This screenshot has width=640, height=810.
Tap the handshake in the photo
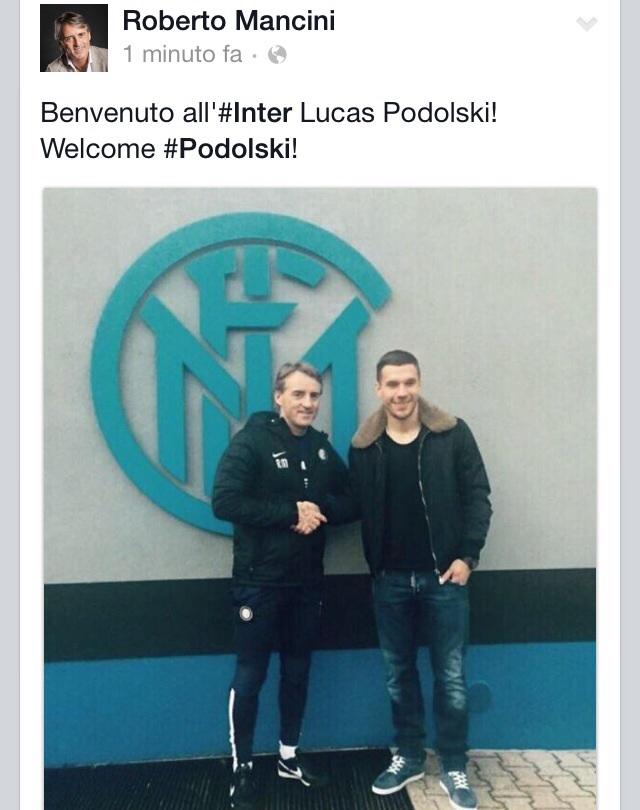[309, 517]
